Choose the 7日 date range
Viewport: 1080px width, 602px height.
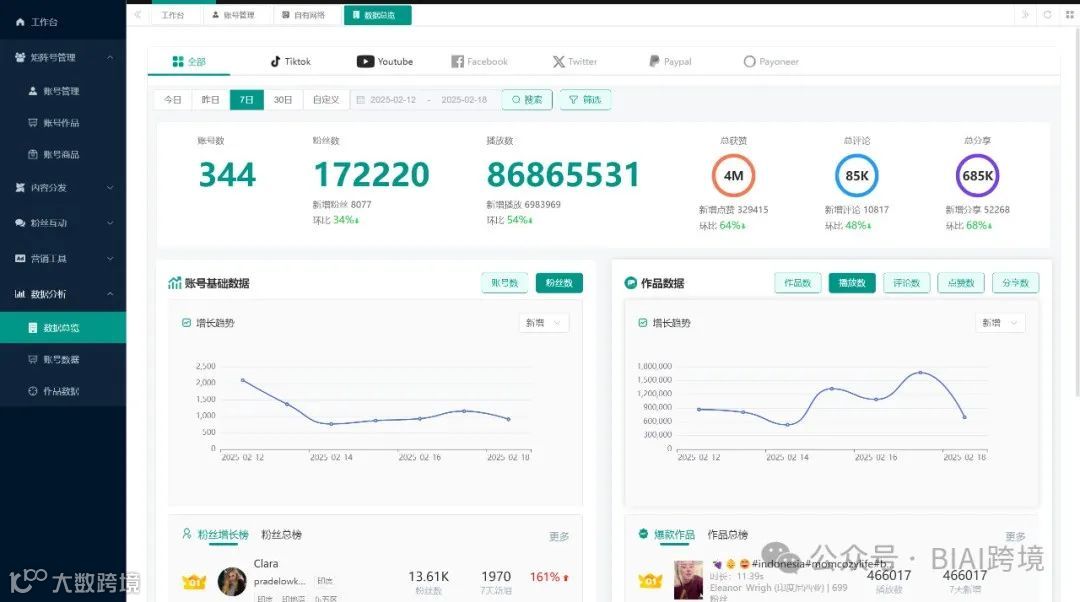point(247,100)
